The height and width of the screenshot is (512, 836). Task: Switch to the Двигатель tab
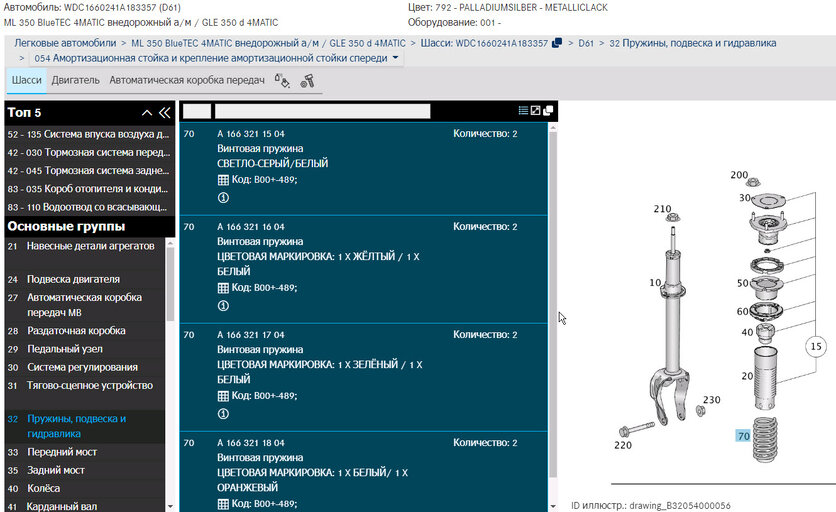pos(76,80)
